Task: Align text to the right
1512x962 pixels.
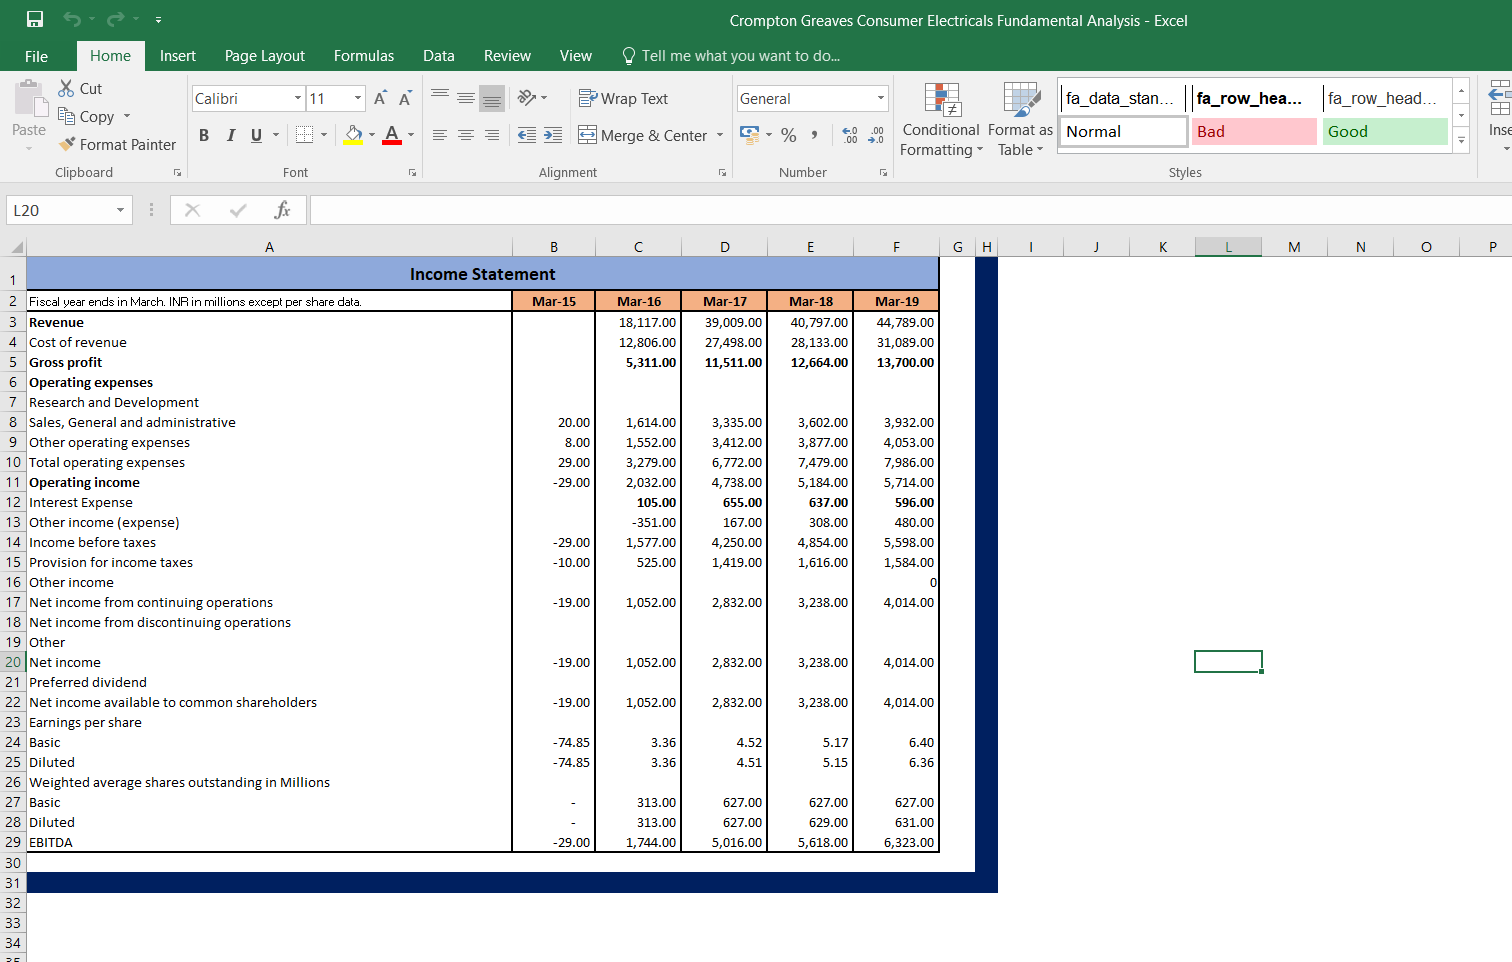Action: click(x=492, y=135)
